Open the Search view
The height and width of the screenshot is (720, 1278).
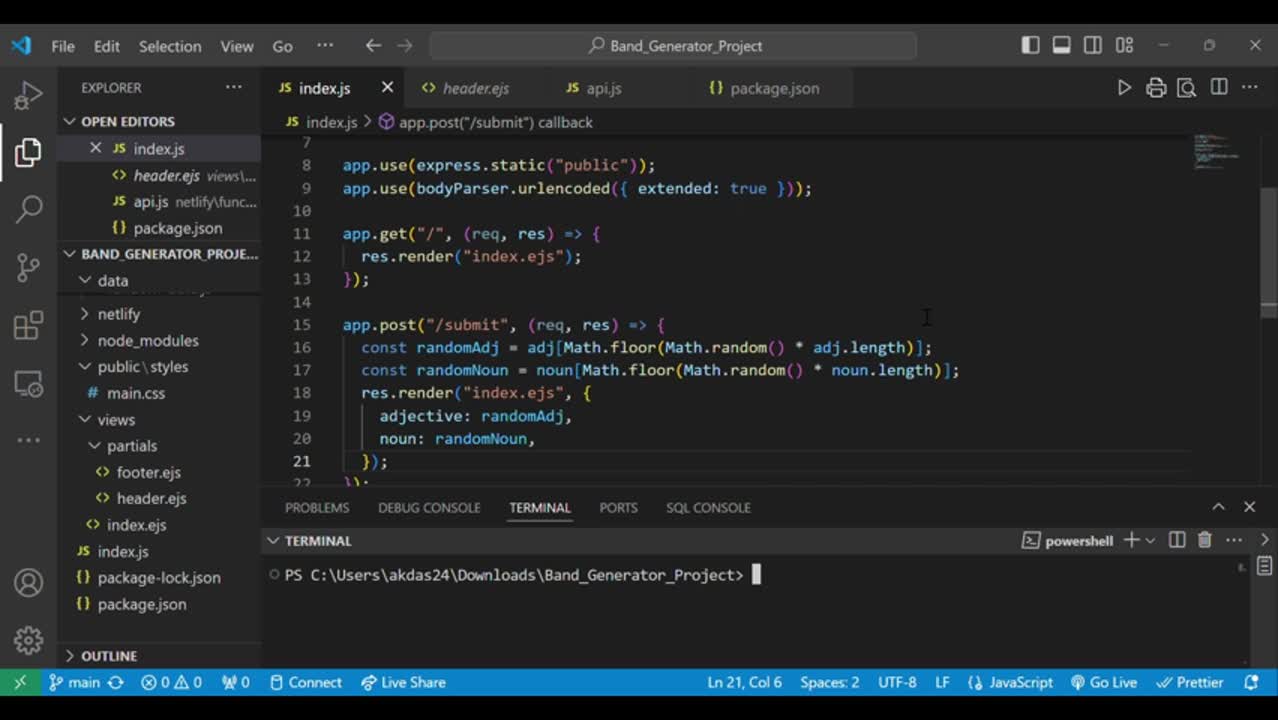[x=28, y=209]
